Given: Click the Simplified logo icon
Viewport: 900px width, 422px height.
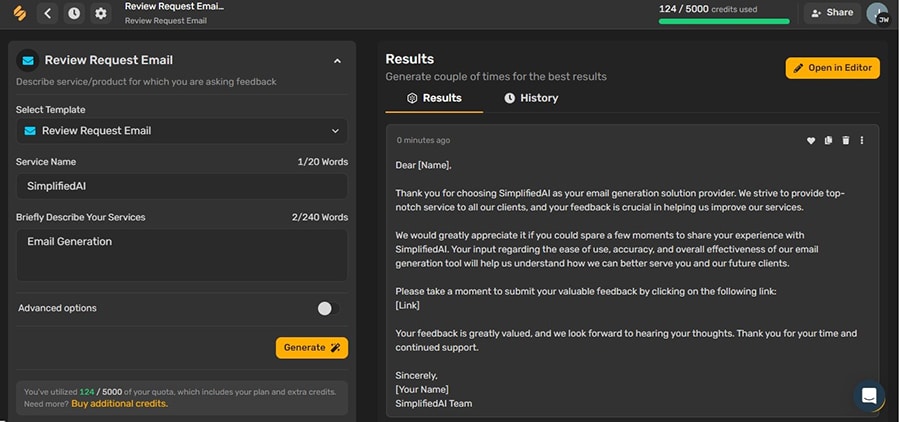Looking at the screenshot, I should click(20, 13).
